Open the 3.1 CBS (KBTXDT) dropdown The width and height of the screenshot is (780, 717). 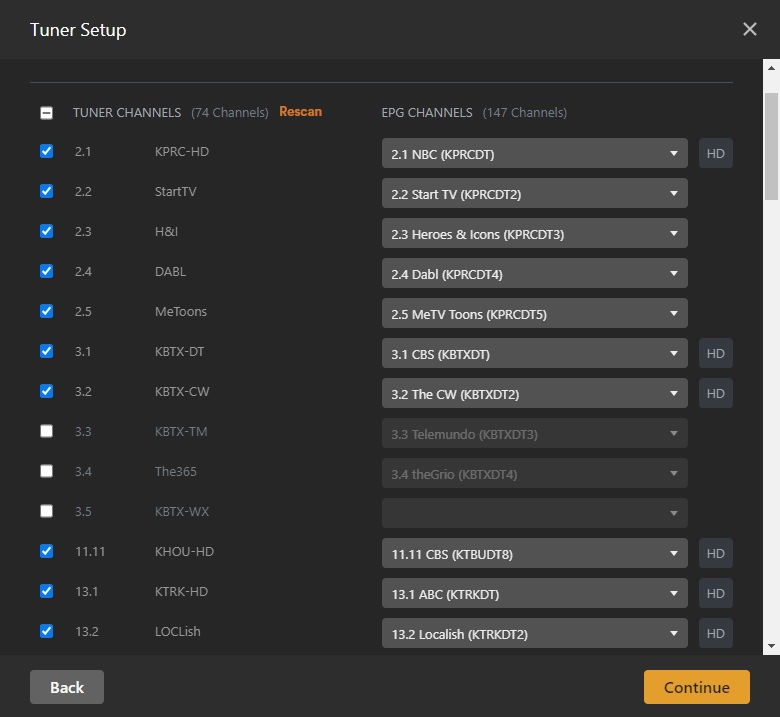coord(534,353)
